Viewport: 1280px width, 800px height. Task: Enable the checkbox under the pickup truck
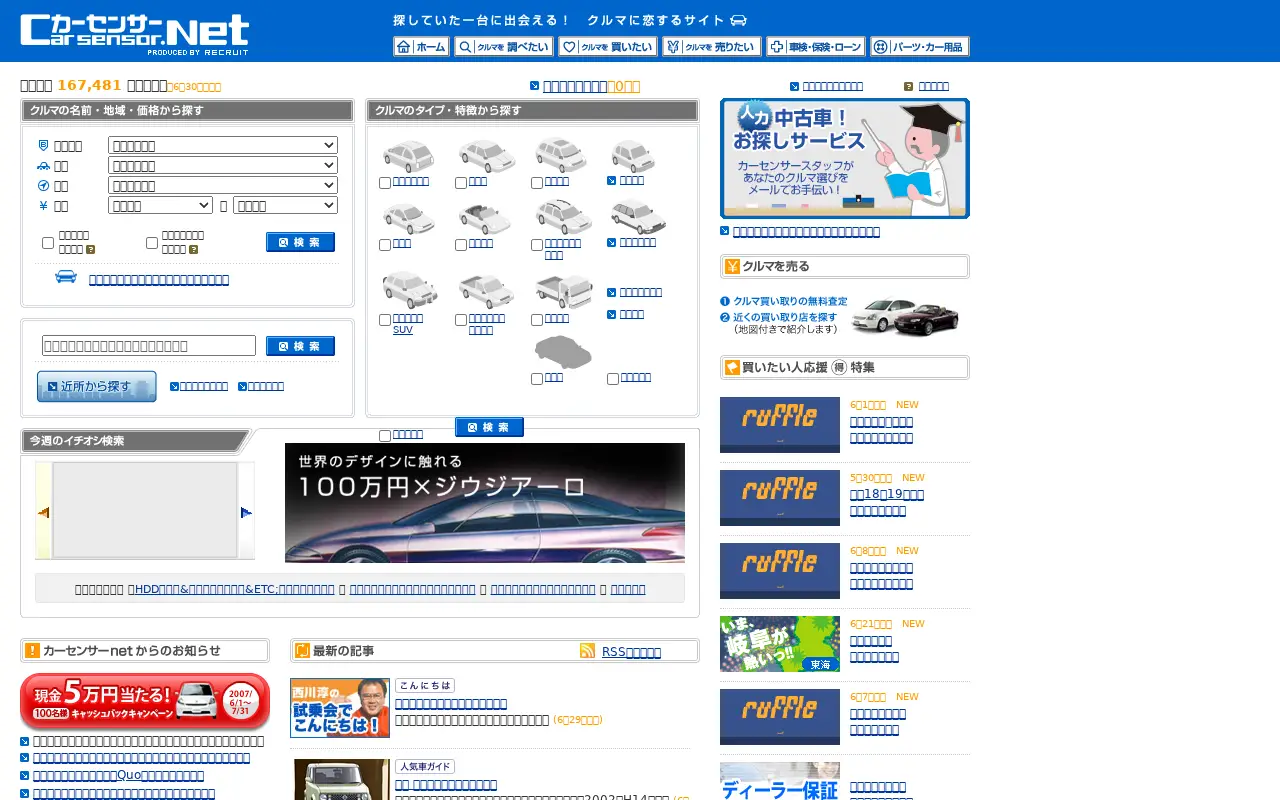[x=461, y=320]
